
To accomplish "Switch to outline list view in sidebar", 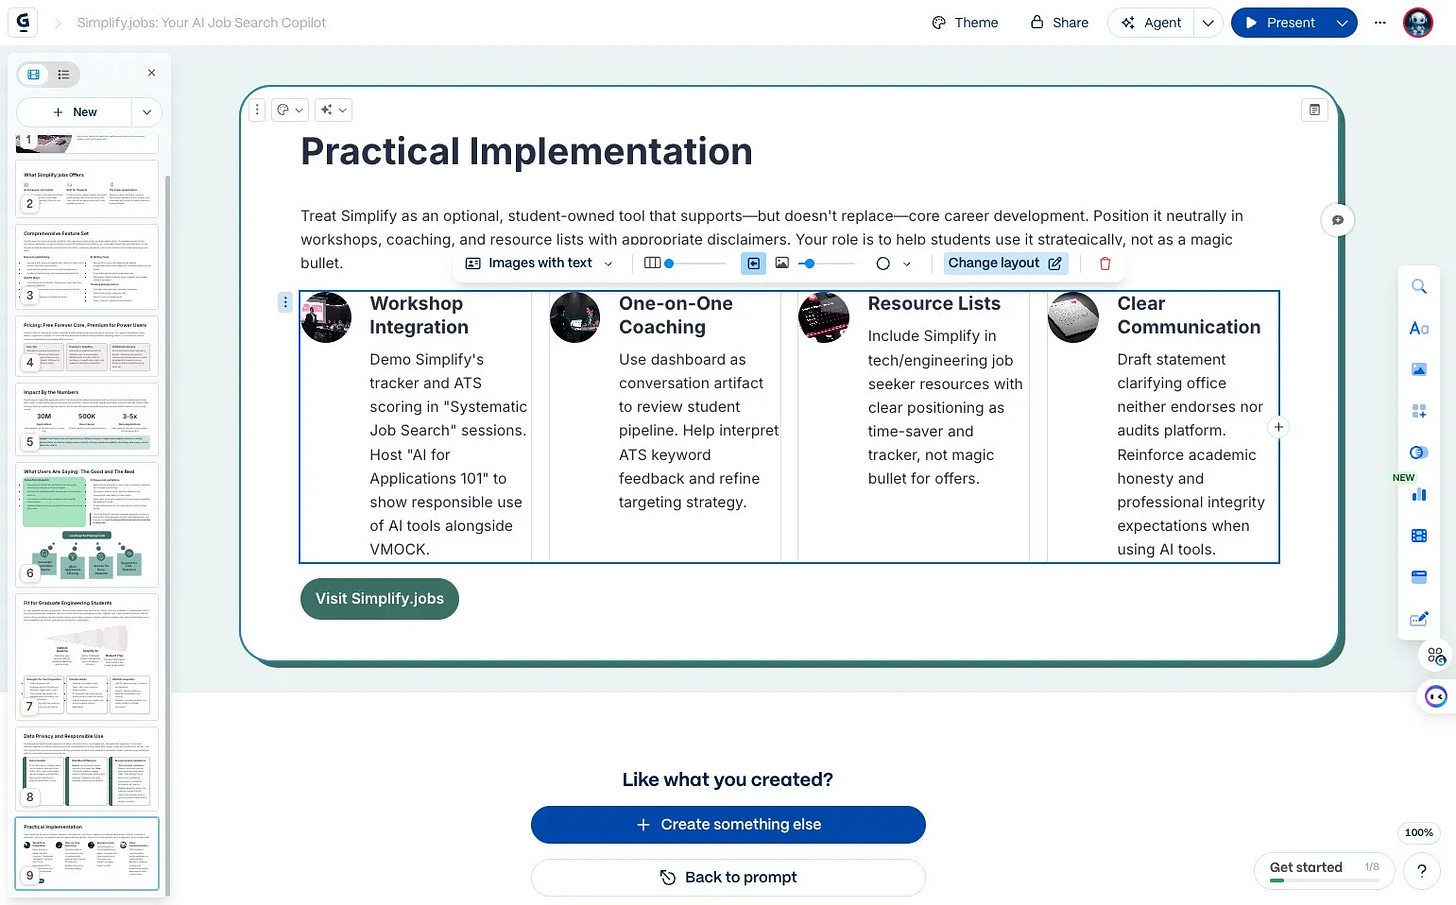I will point(63,74).
